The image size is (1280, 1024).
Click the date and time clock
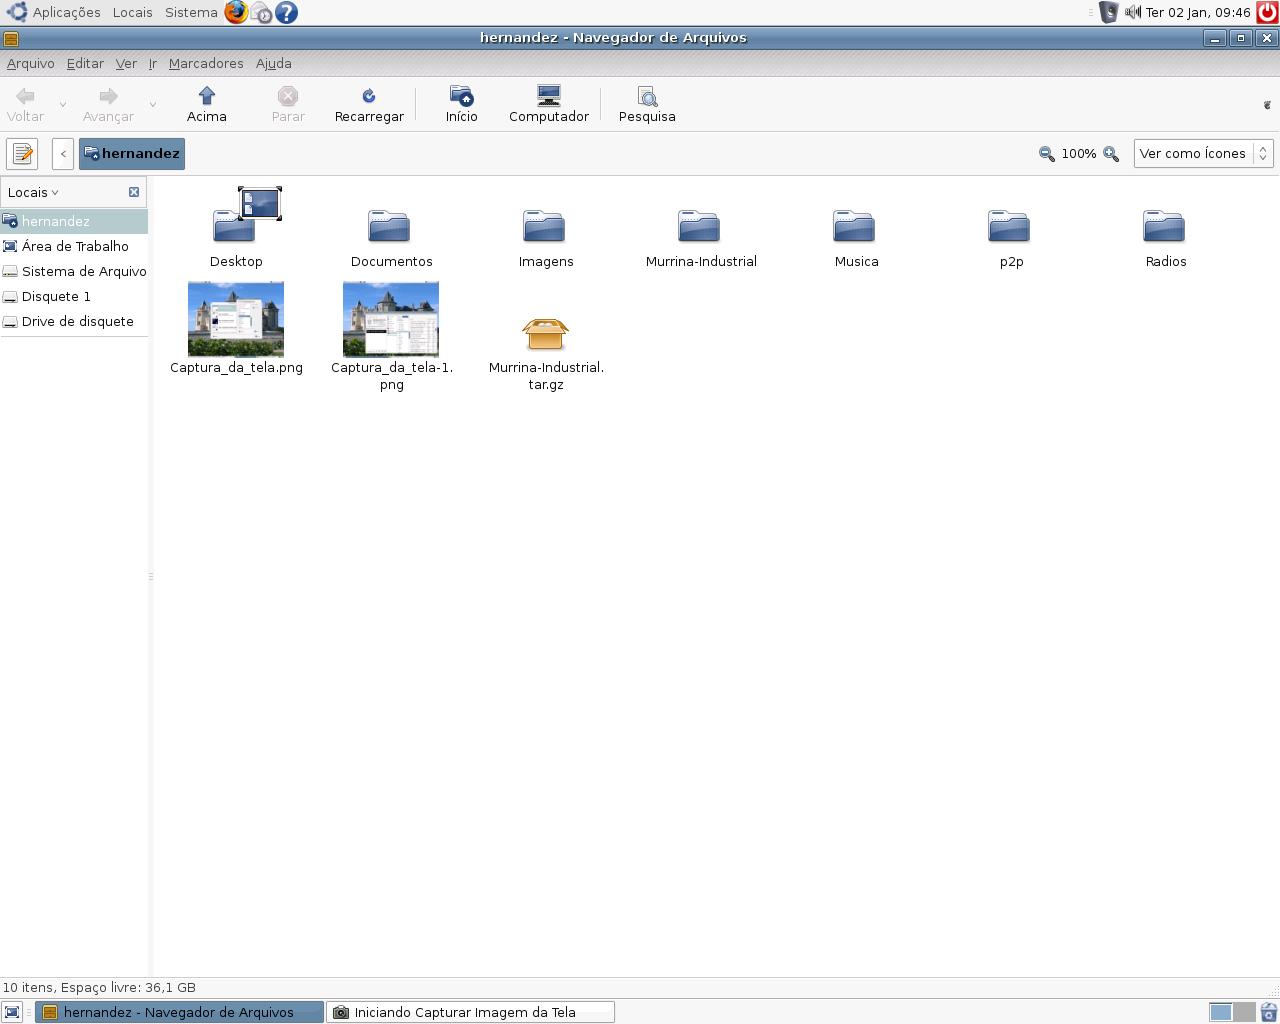pos(1198,12)
